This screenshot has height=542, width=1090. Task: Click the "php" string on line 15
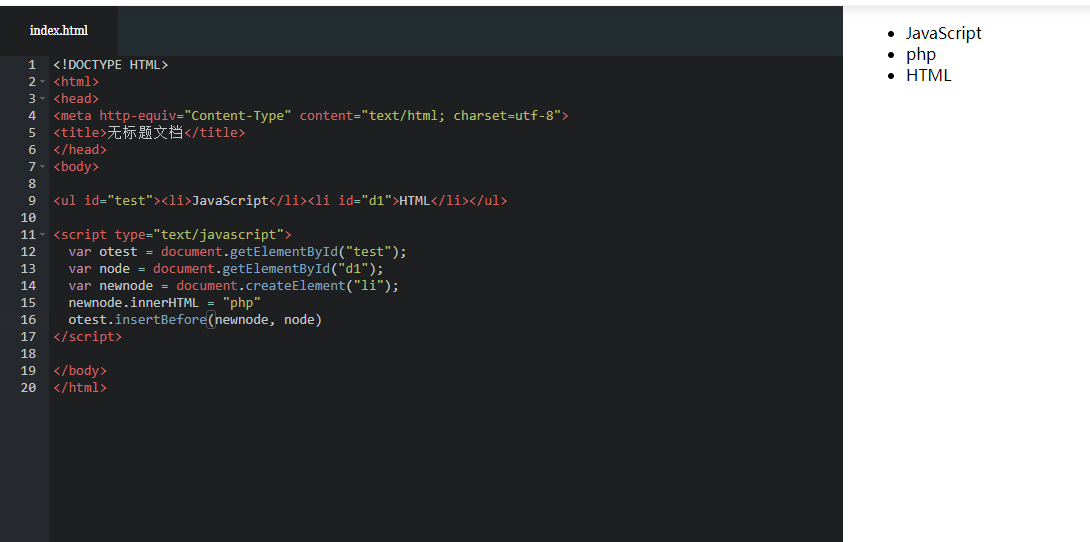[242, 303]
